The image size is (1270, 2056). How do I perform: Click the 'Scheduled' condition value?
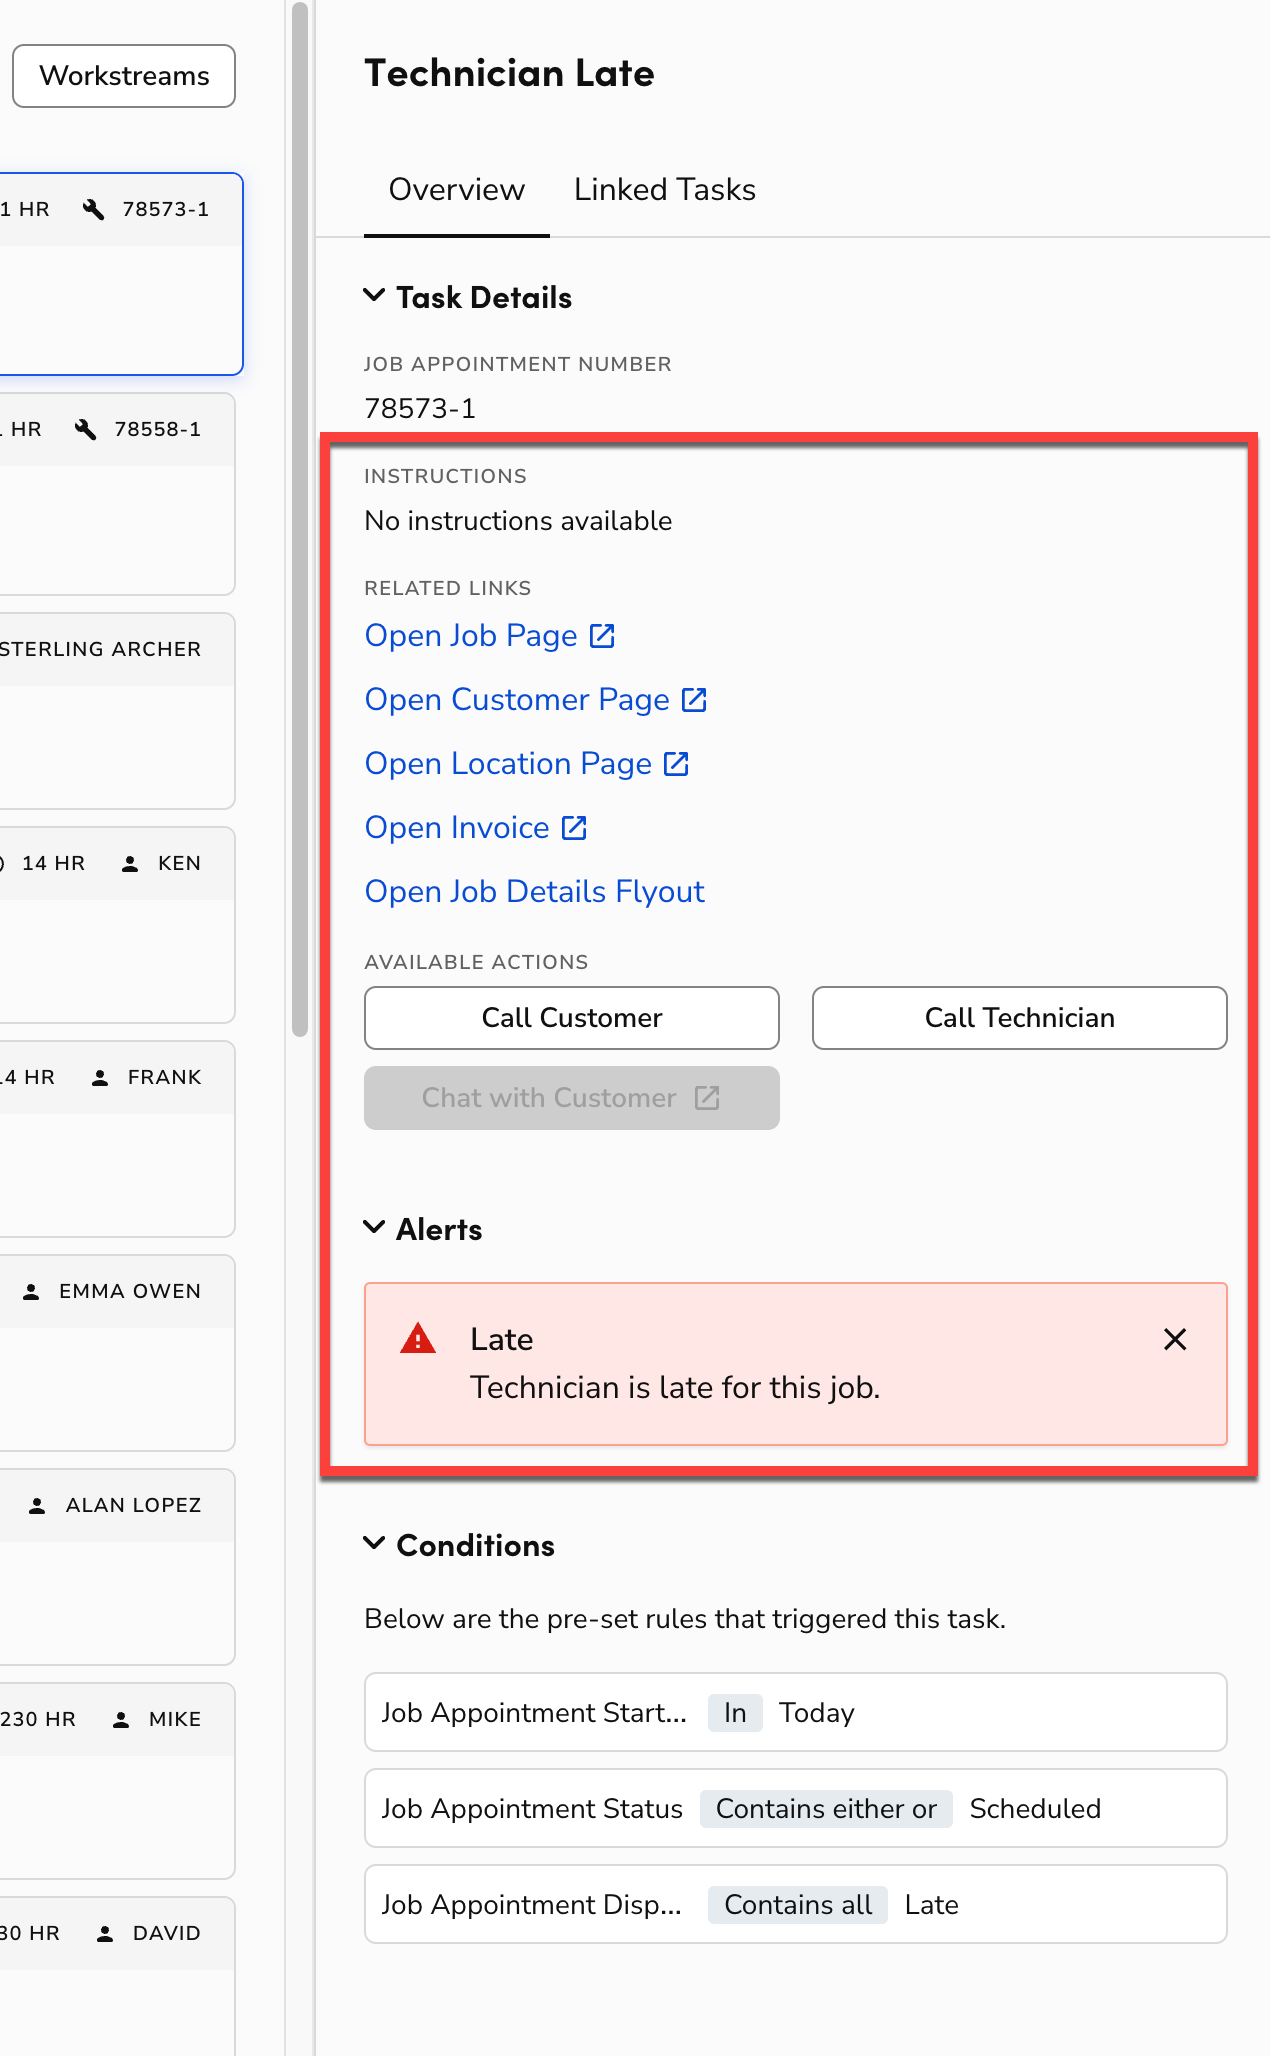pos(1035,1809)
